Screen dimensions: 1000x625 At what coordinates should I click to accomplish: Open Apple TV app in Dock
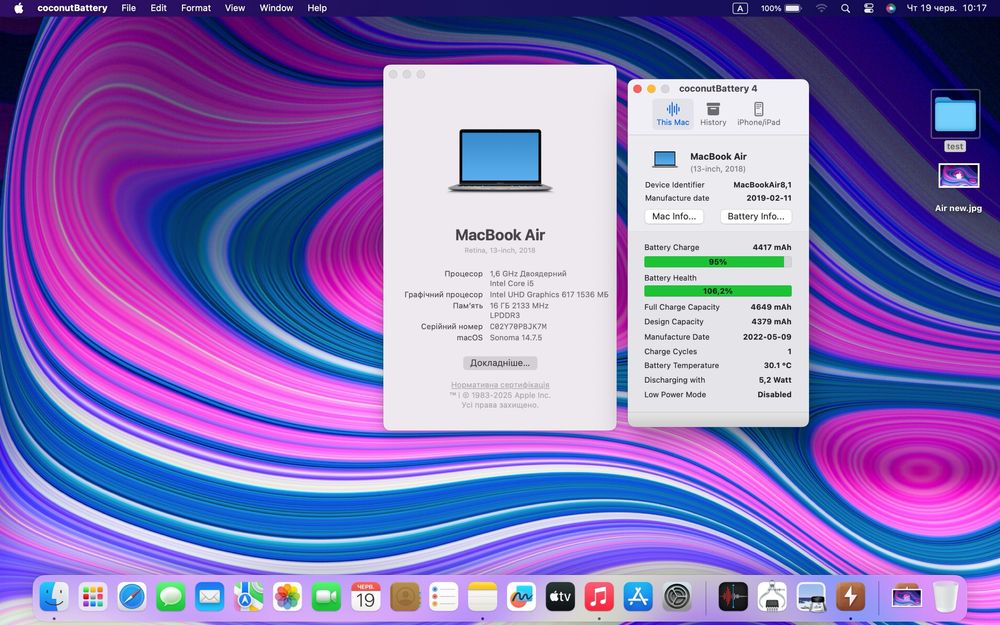[x=560, y=598]
